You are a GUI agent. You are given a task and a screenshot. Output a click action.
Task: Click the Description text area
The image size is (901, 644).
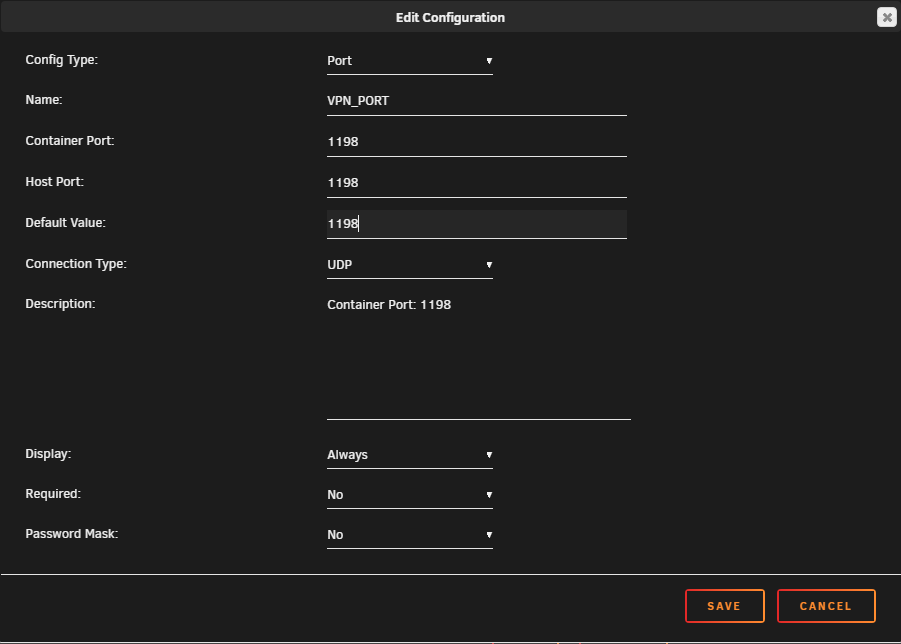pos(479,356)
